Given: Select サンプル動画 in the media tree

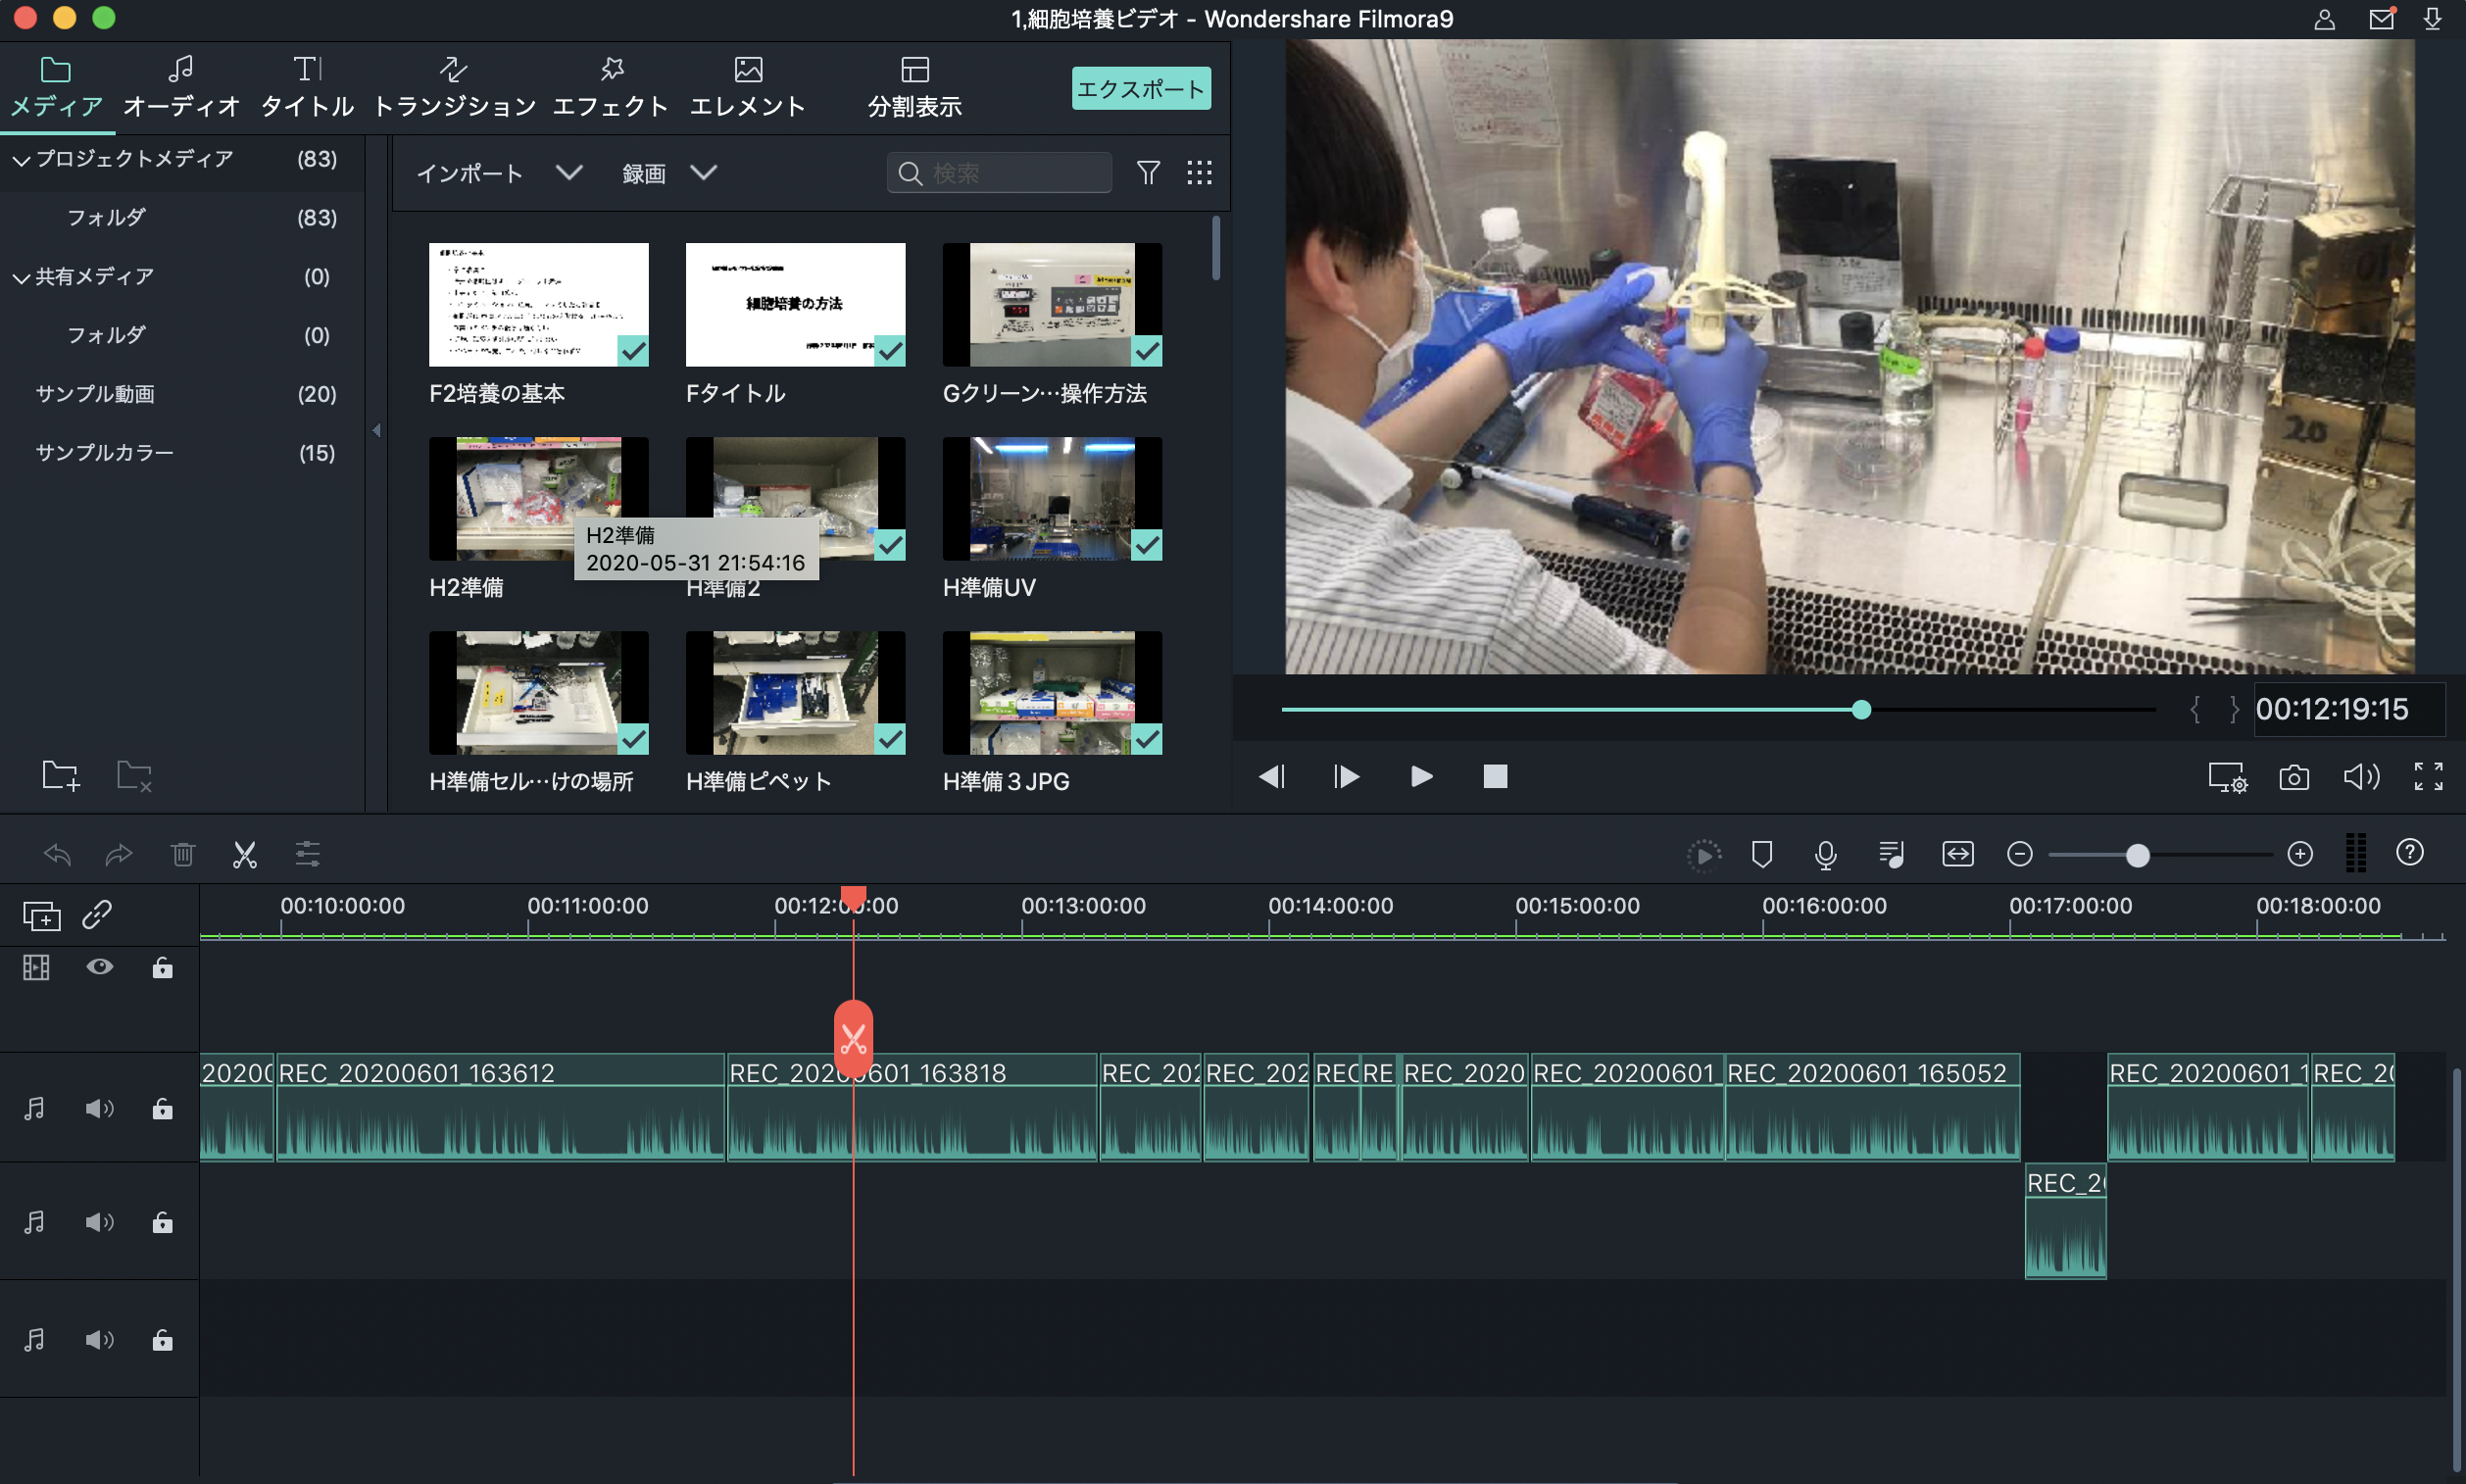Looking at the screenshot, I should (x=182, y=394).
